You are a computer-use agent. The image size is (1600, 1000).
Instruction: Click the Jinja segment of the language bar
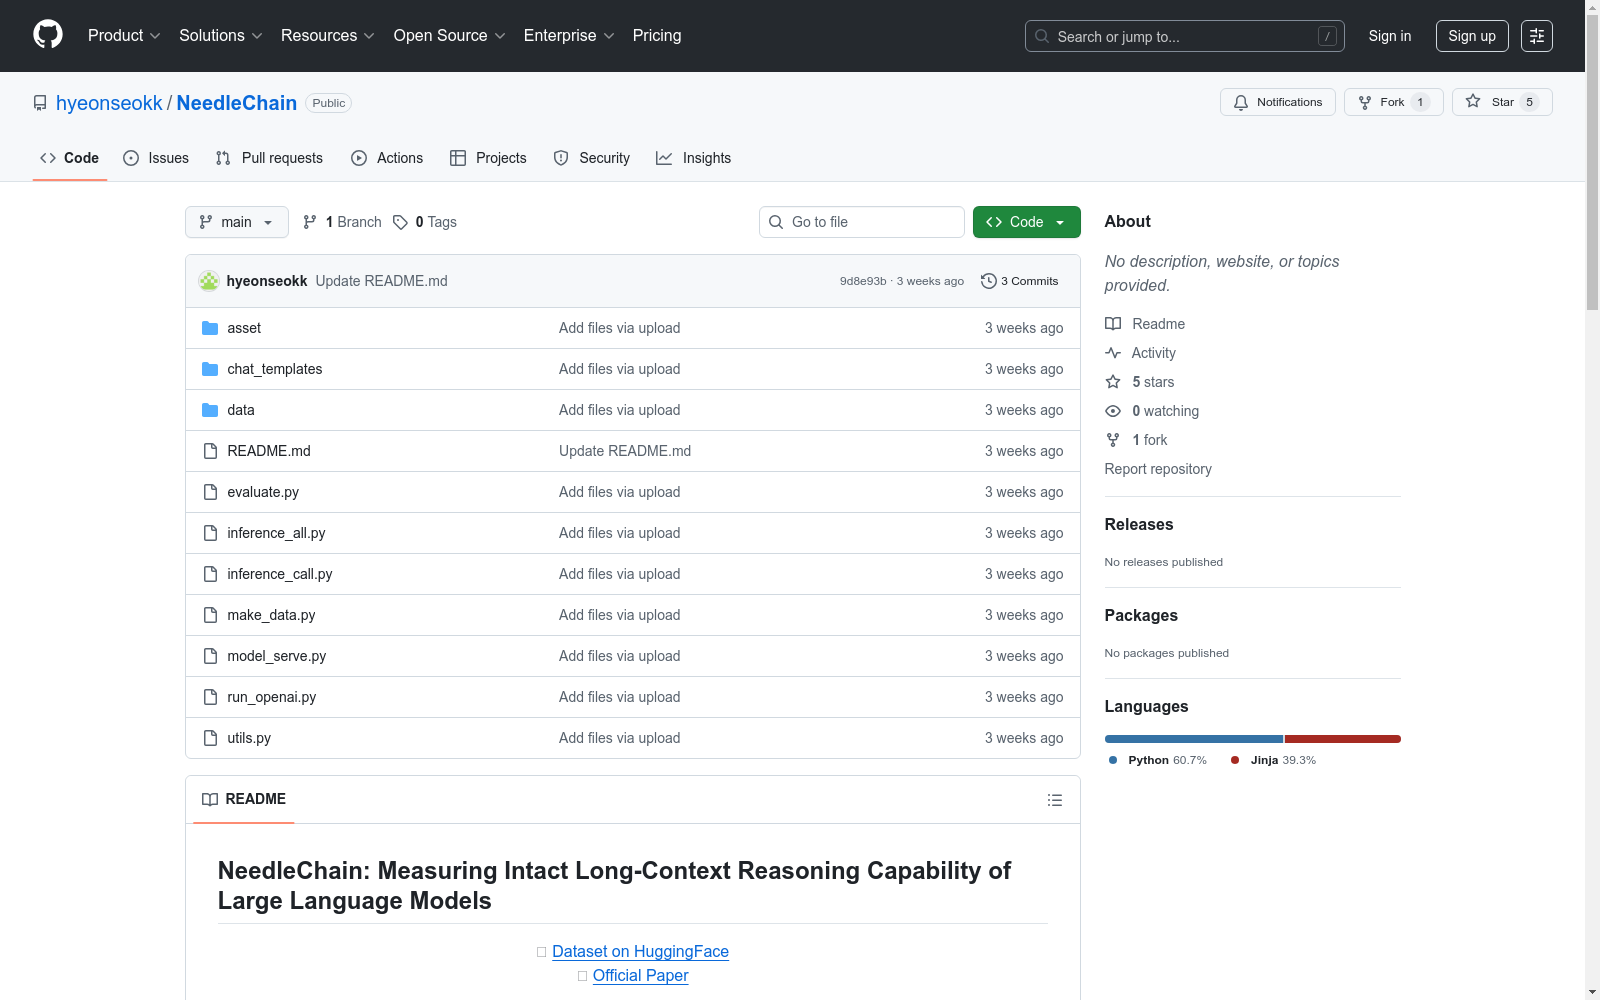click(x=1343, y=739)
